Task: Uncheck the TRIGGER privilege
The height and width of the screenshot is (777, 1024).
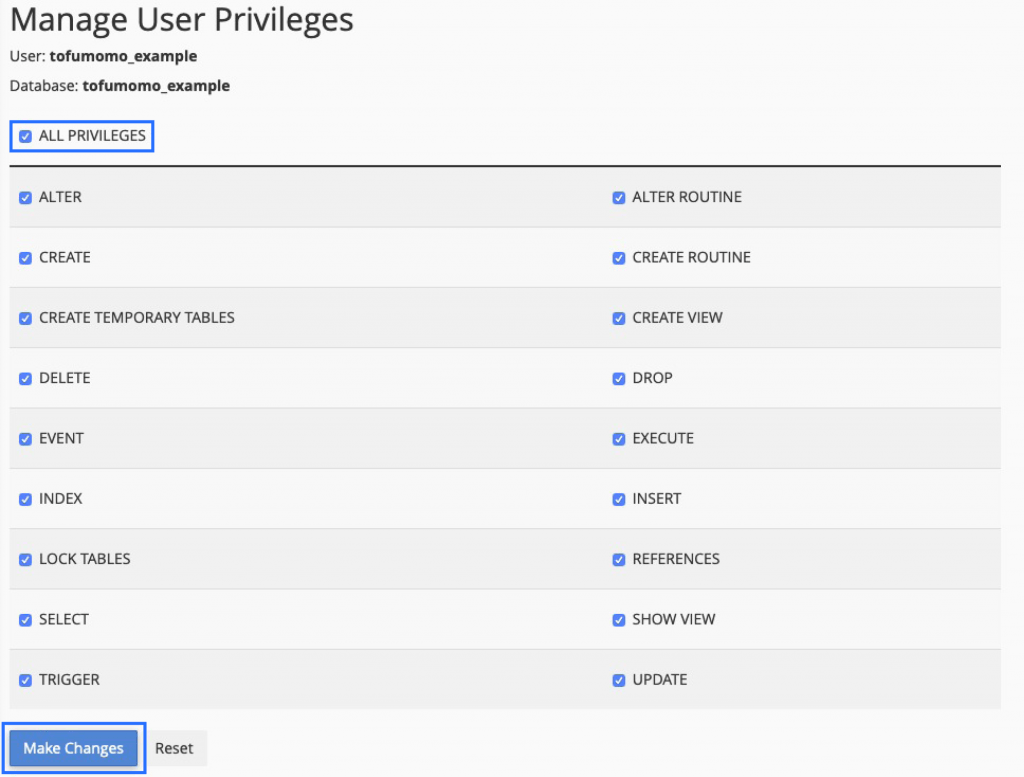Action: click(25, 680)
